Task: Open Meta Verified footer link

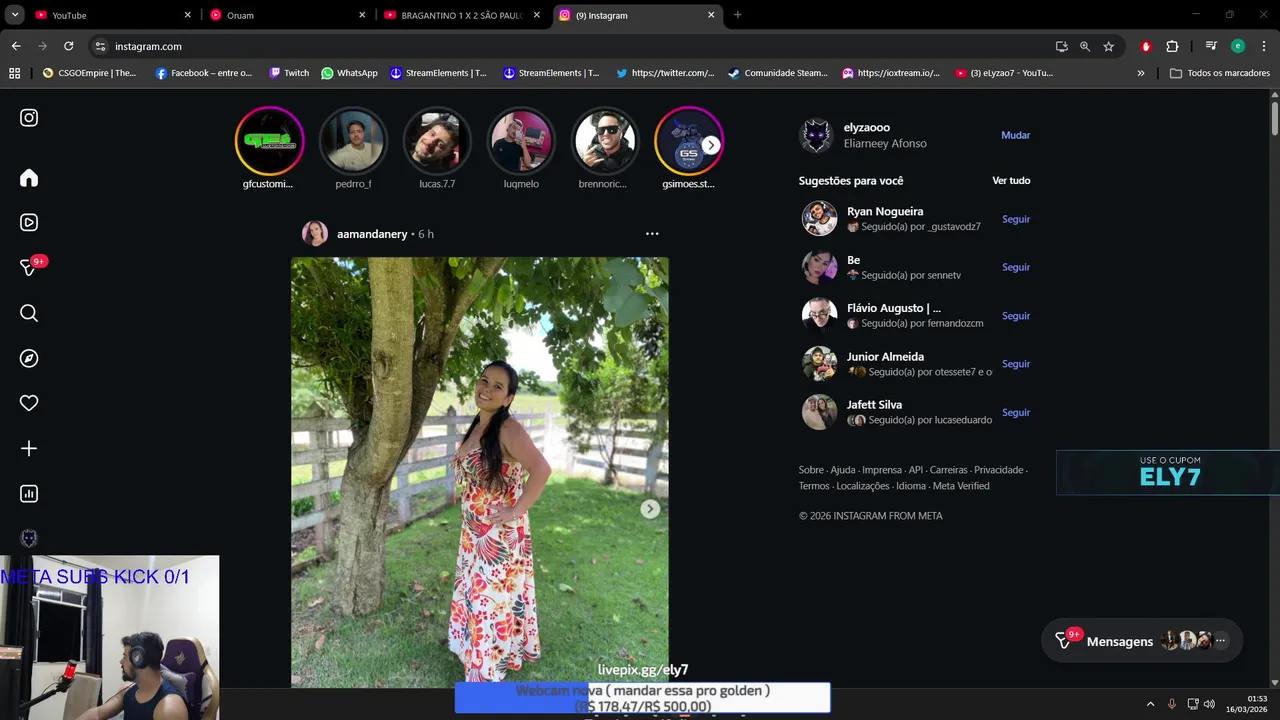Action: (x=961, y=486)
